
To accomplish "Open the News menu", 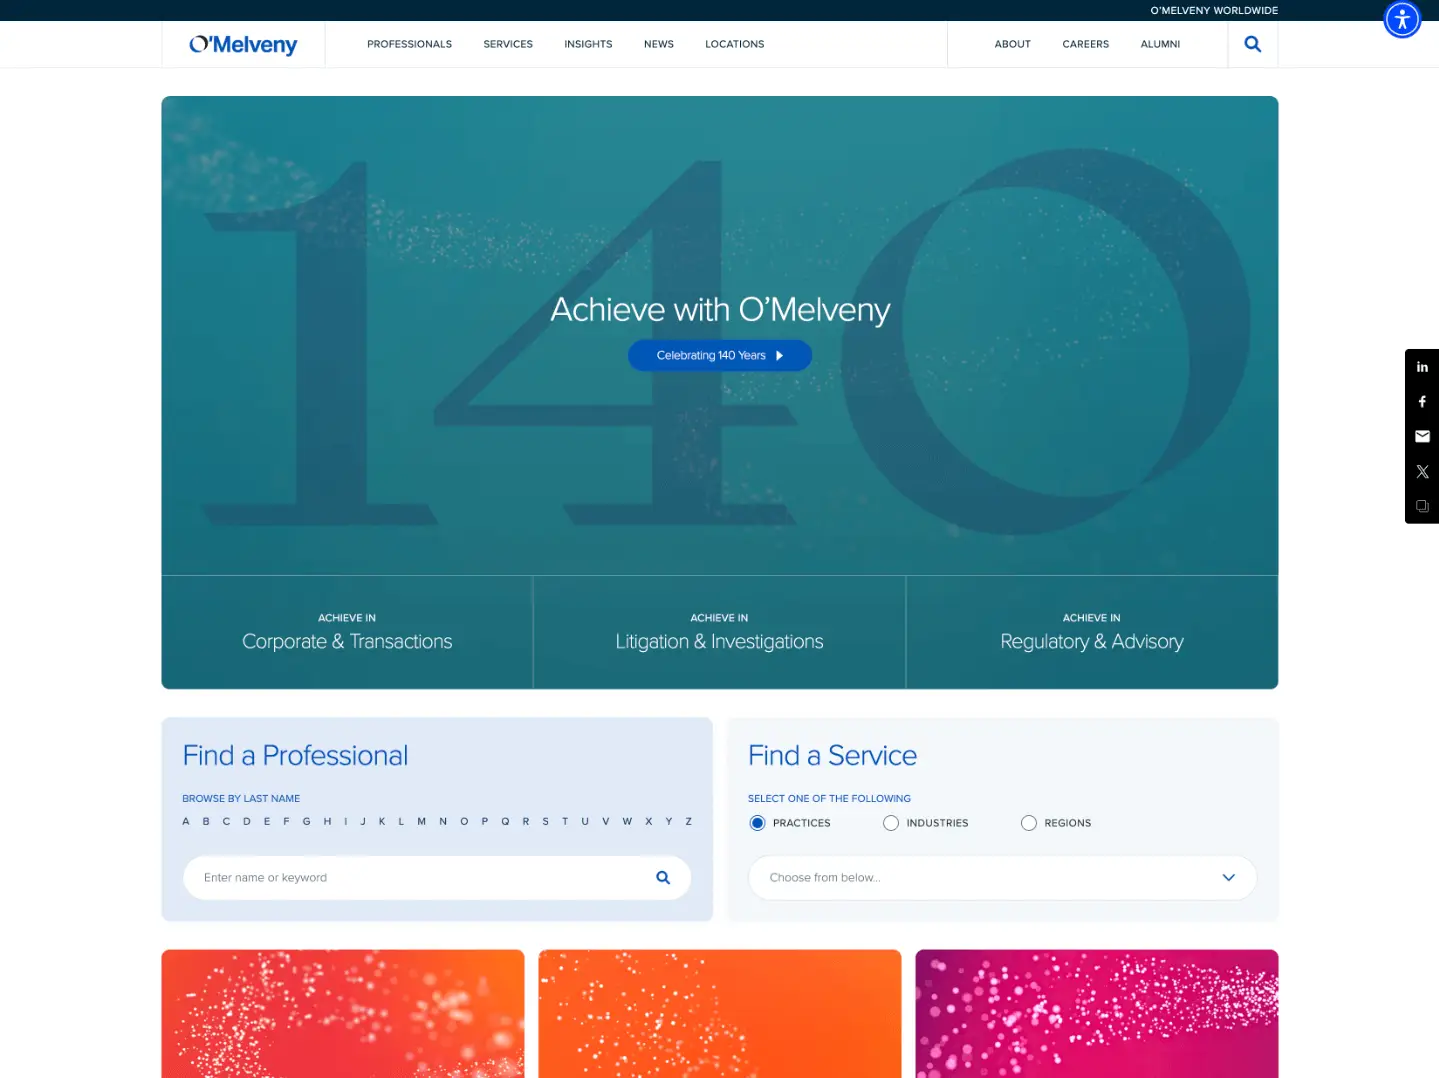I will point(659,44).
